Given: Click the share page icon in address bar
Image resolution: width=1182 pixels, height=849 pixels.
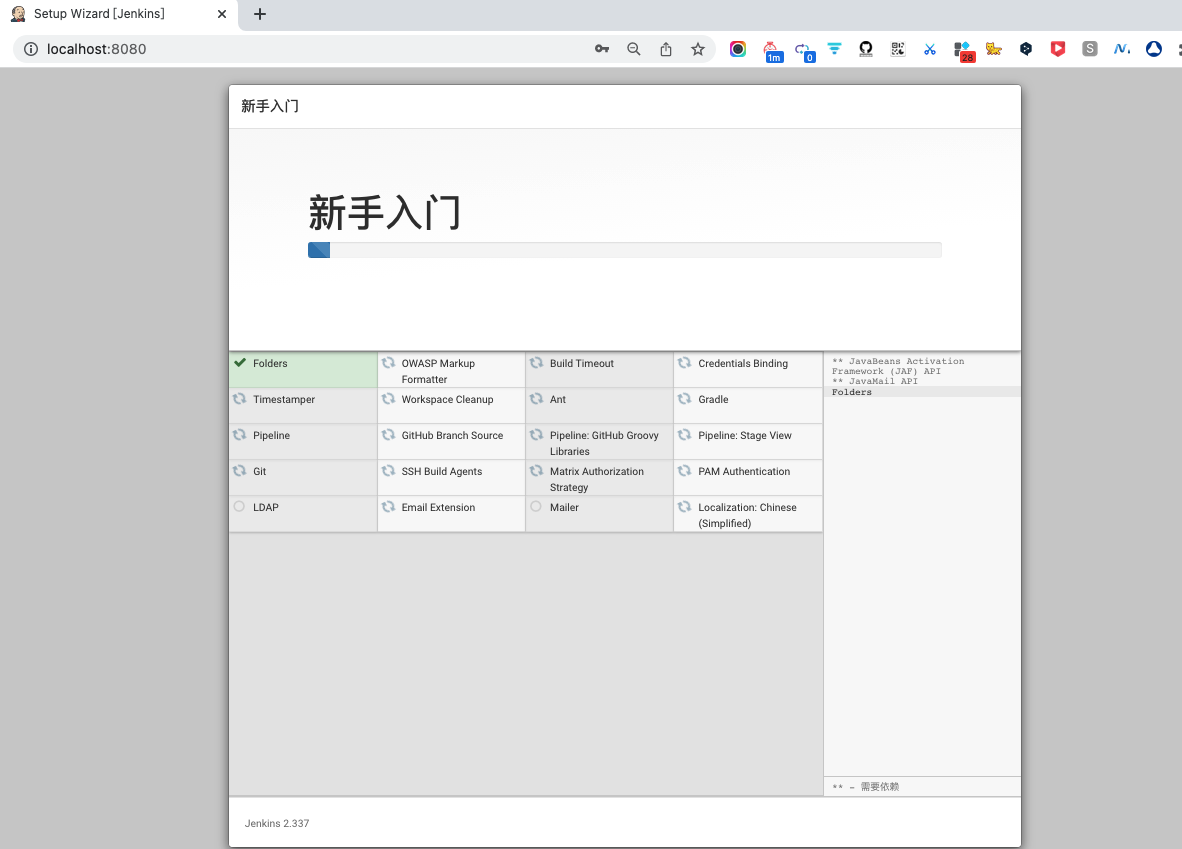Looking at the screenshot, I should point(666,49).
